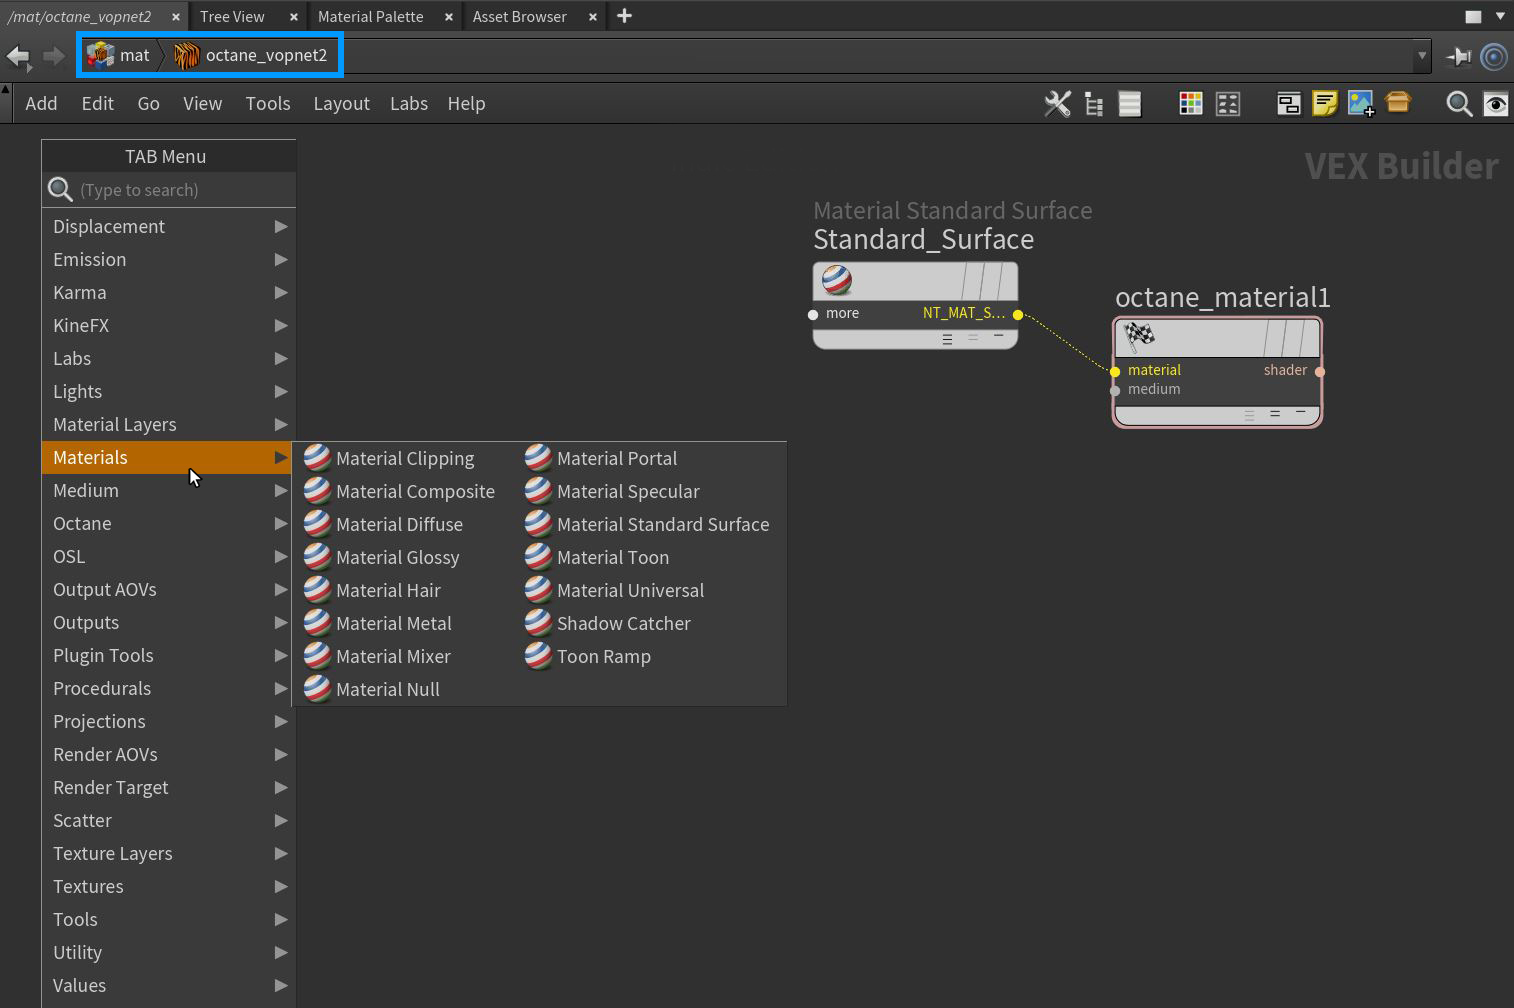Switch to the Material Palette tab
The image size is (1514, 1008).
370,17
